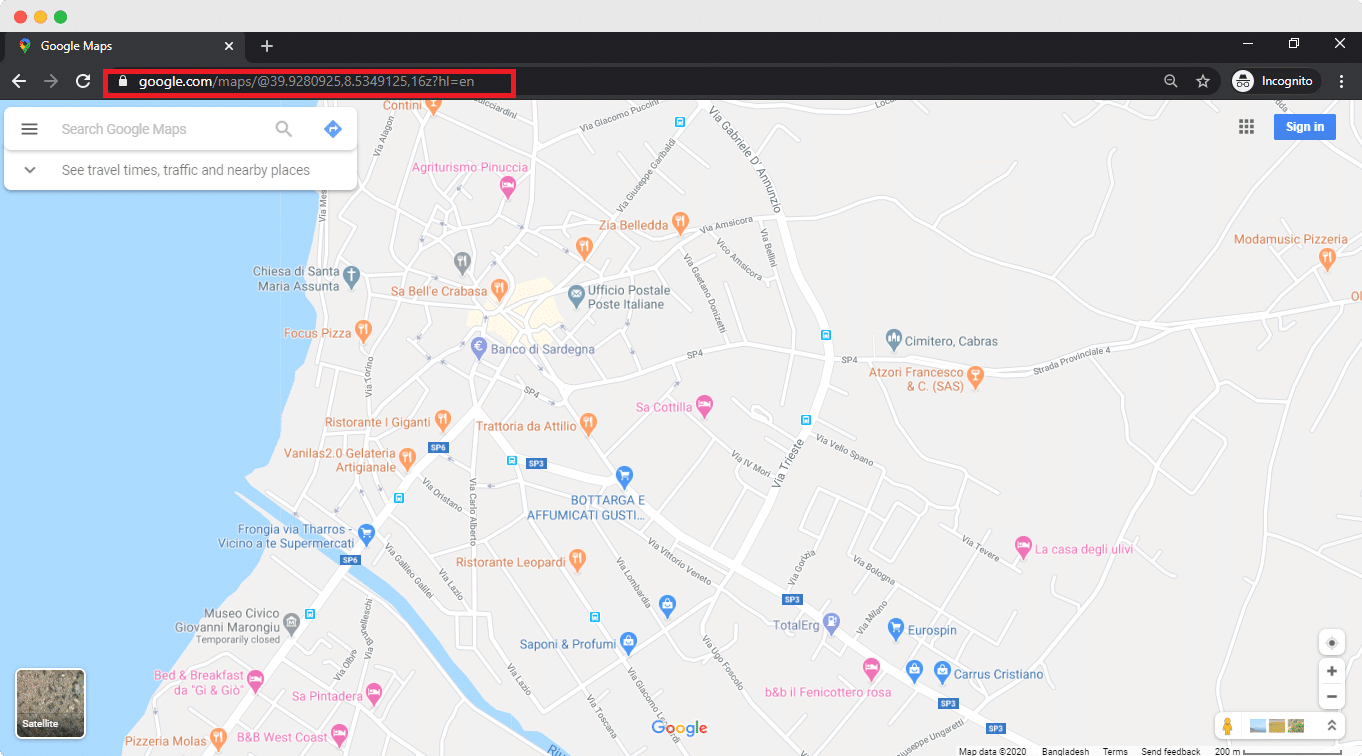Open the Terms link in footer
1362x756 pixels.
pyautogui.click(x=1115, y=751)
